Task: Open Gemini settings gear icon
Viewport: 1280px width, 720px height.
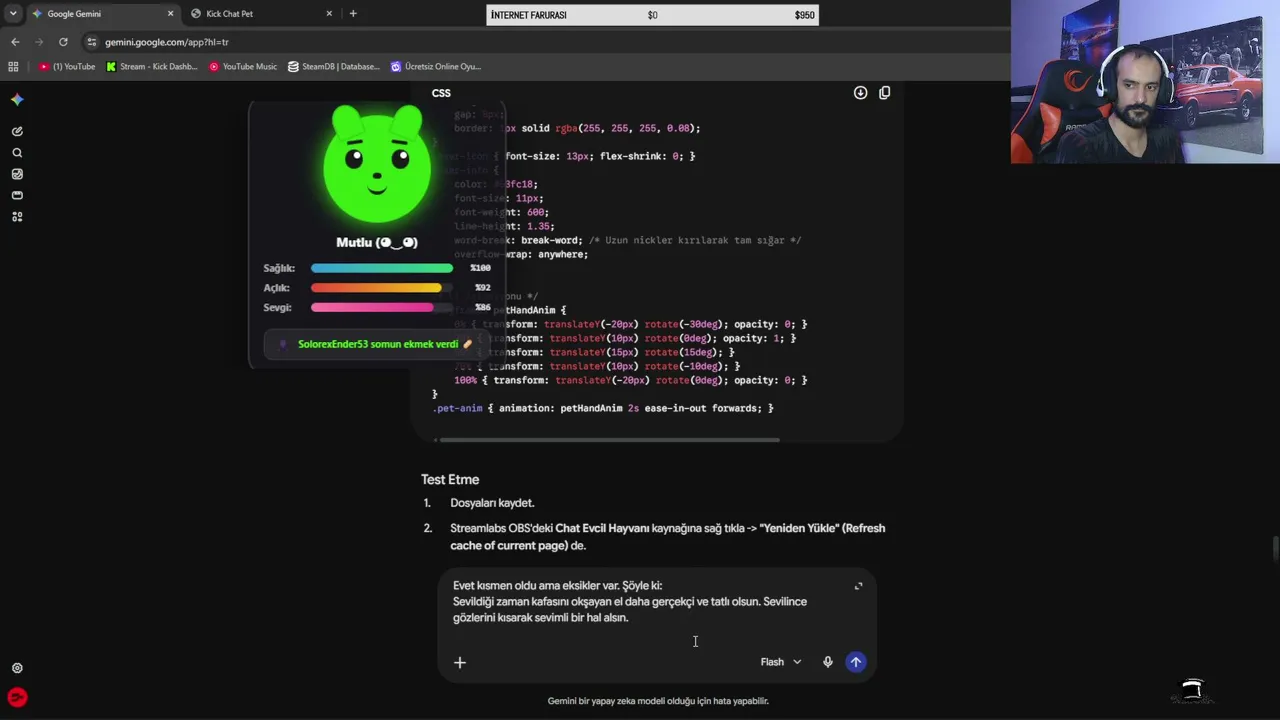Action: point(17,668)
